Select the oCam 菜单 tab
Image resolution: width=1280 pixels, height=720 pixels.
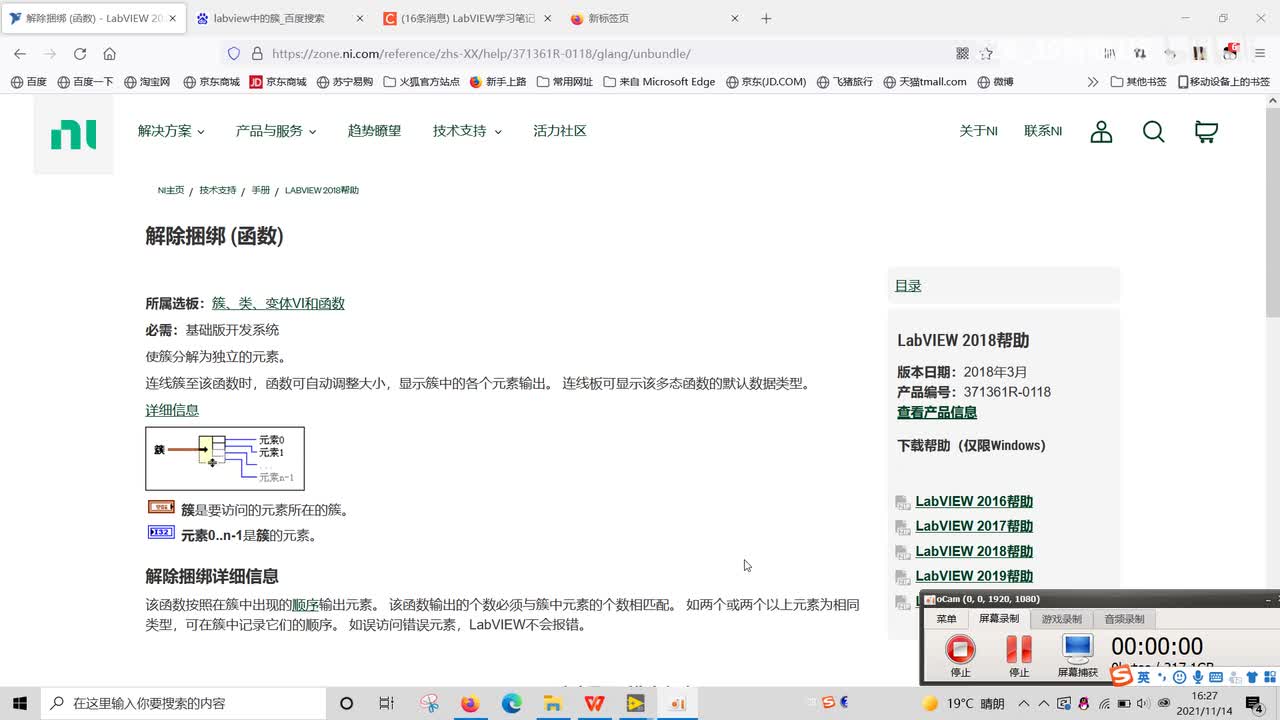pos(946,619)
